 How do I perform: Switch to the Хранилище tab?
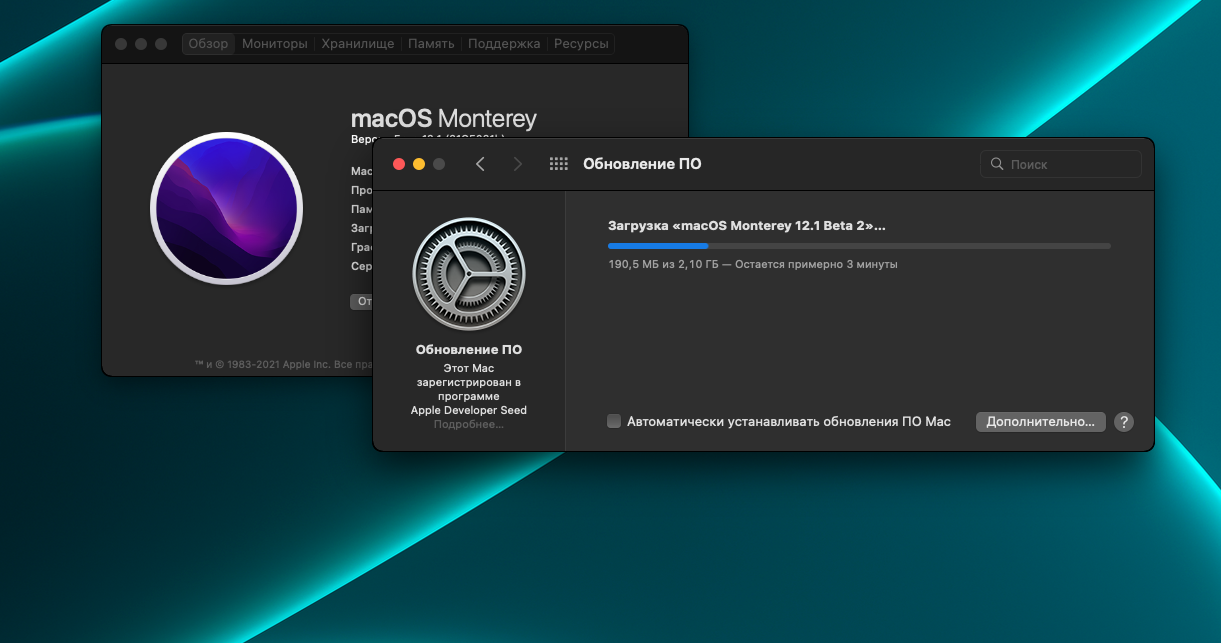[x=357, y=44]
